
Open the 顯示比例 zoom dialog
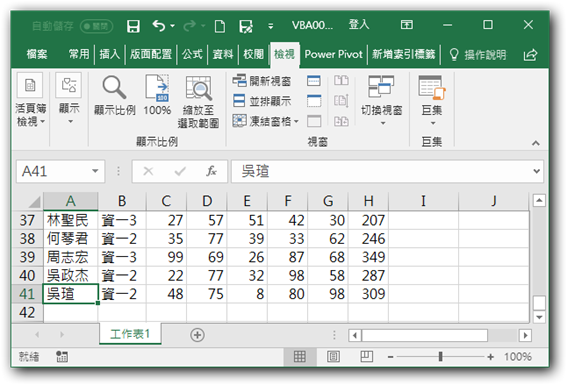click(114, 95)
